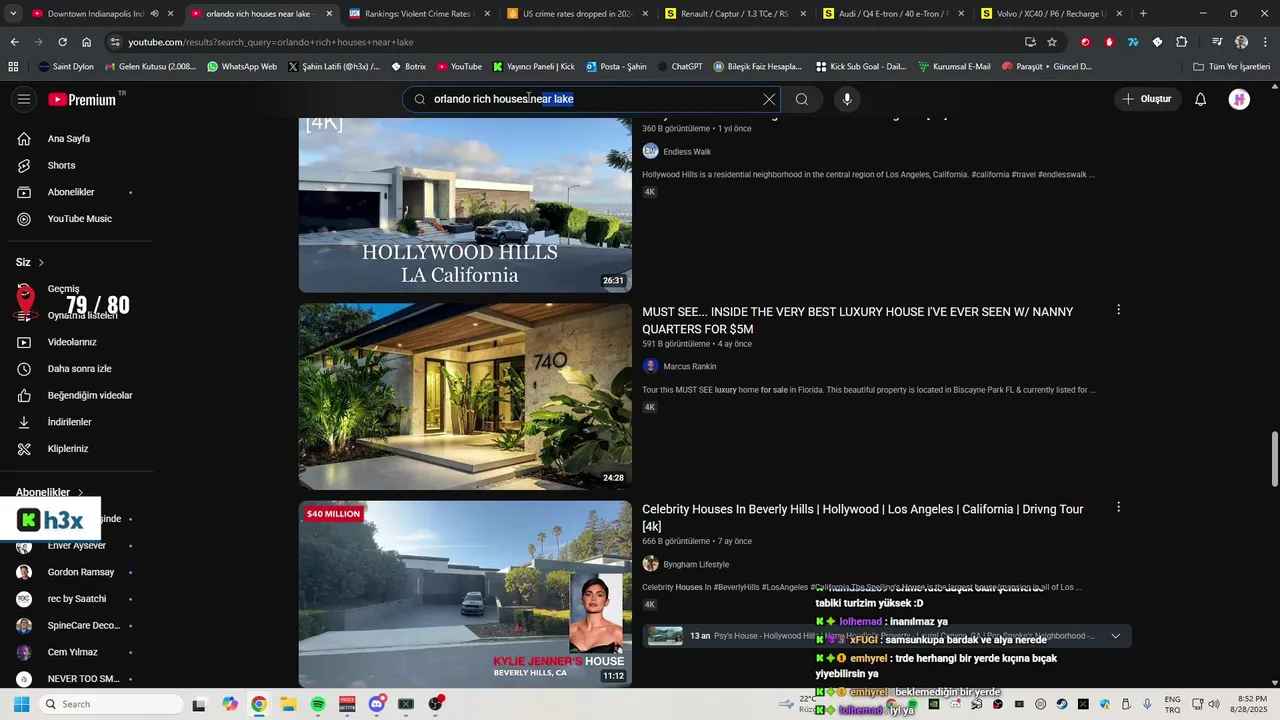Go to the browser home page
The image size is (1280, 720).
(x=87, y=42)
